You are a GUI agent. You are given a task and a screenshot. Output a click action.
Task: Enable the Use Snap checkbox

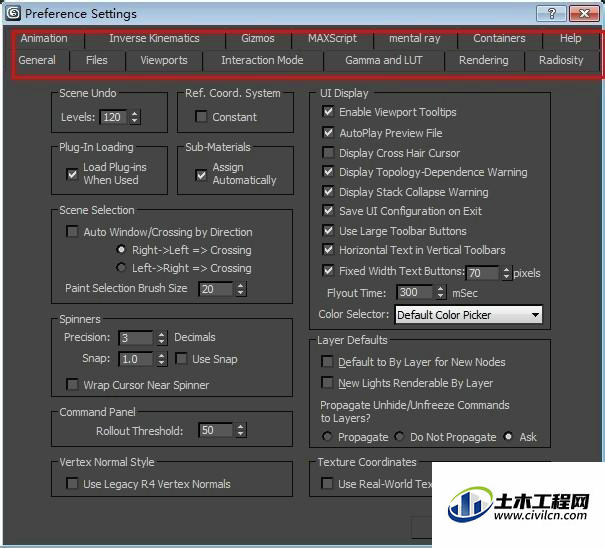(181, 359)
